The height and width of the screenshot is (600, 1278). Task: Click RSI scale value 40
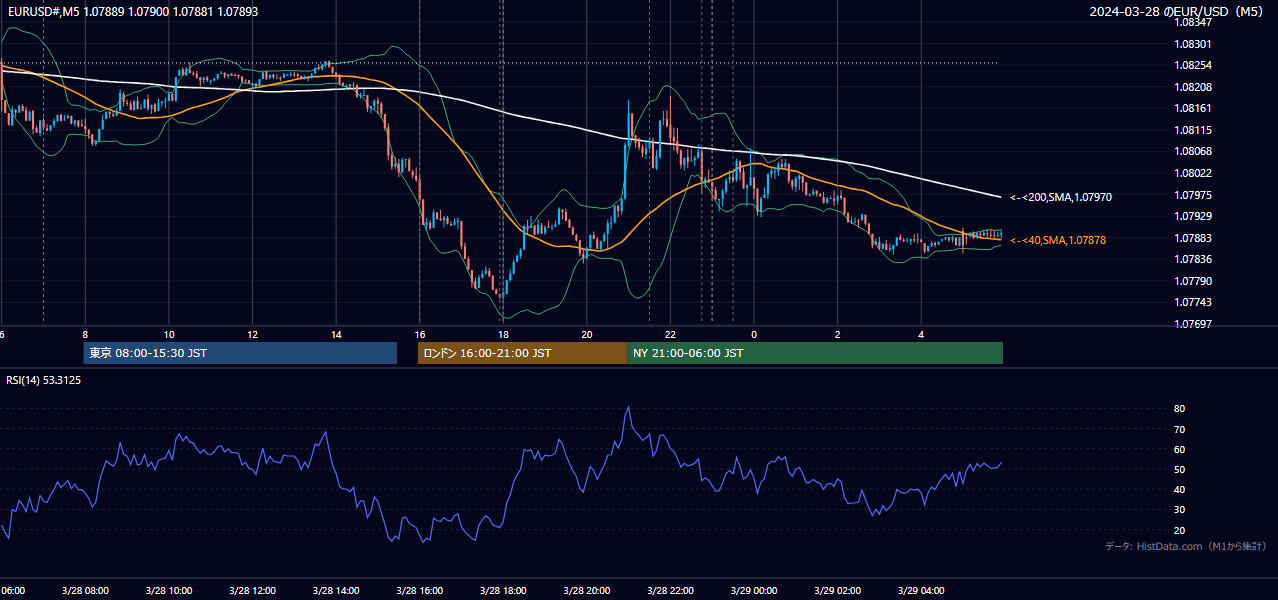1180,489
